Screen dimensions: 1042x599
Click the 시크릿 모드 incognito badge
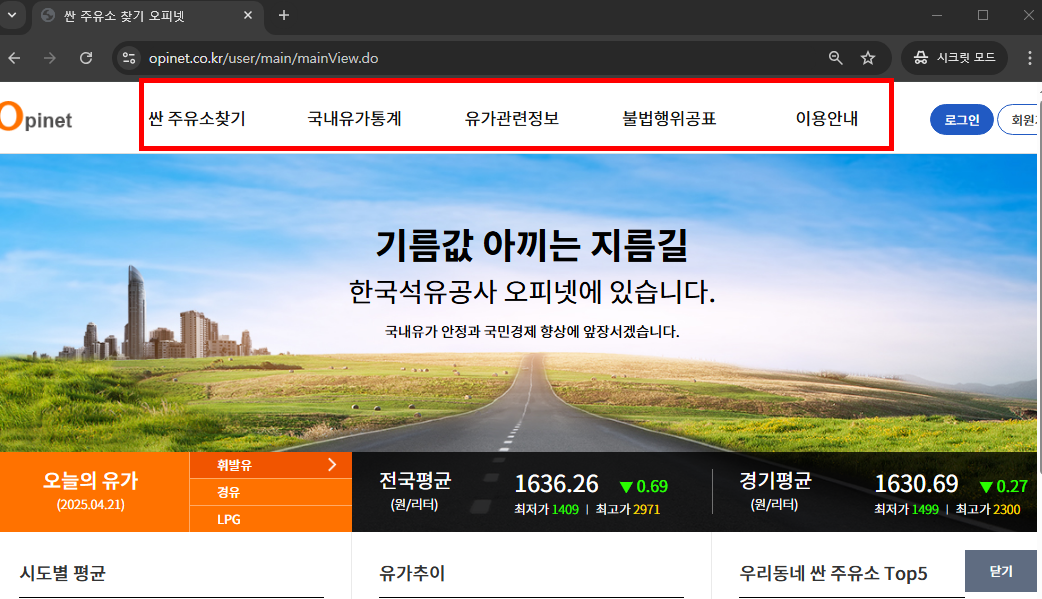(952, 57)
